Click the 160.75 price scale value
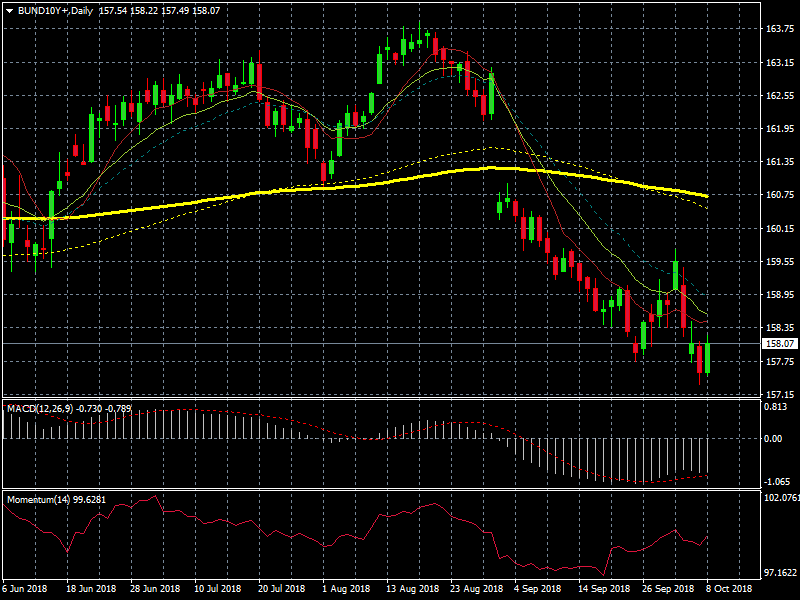This screenshot has width=800, height=600. pos(779,195)
